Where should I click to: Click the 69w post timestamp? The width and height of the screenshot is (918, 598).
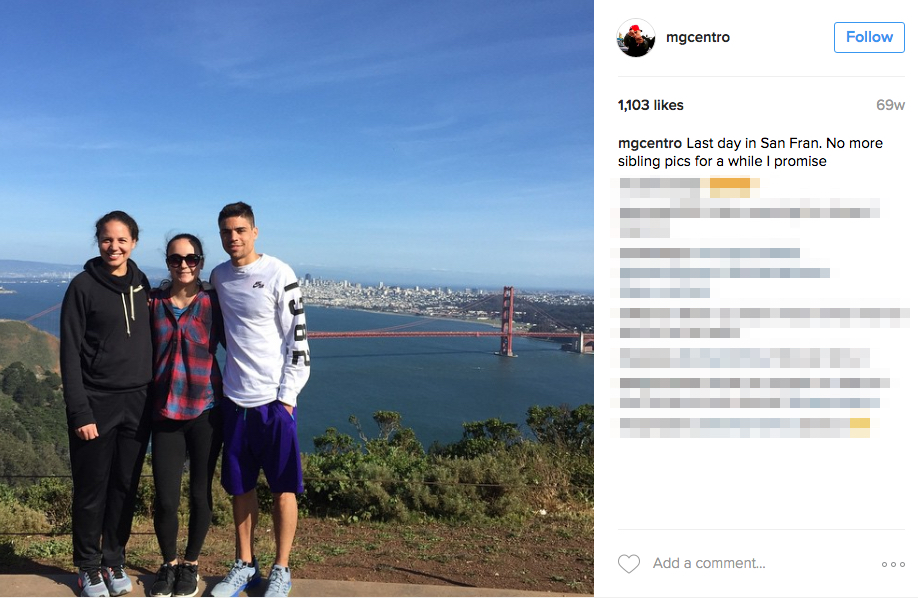click(890, 105)
